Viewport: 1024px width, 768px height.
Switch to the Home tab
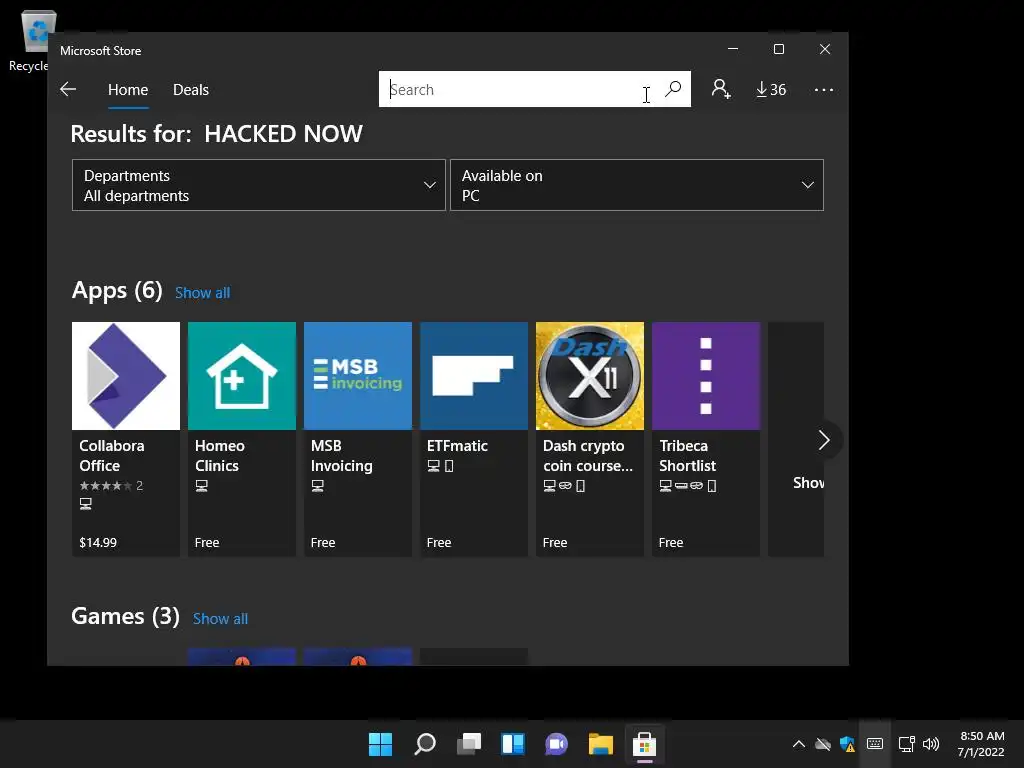[128, 89]
